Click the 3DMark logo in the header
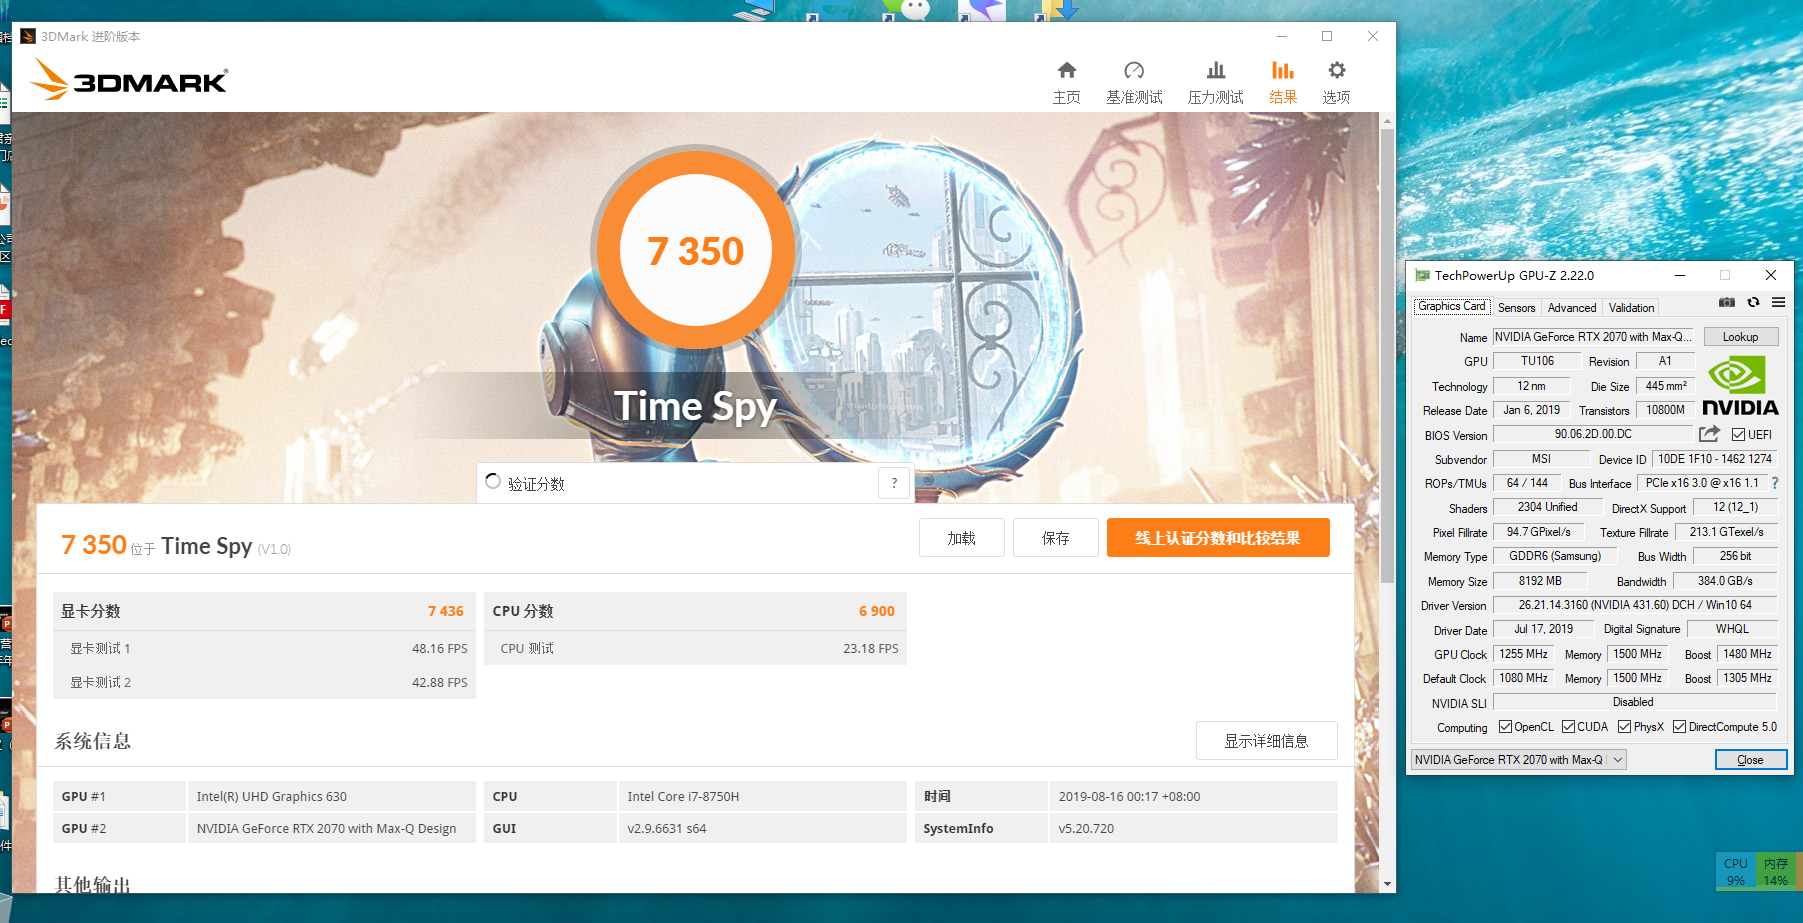1803x923 pixels. [x=129, y=79]
